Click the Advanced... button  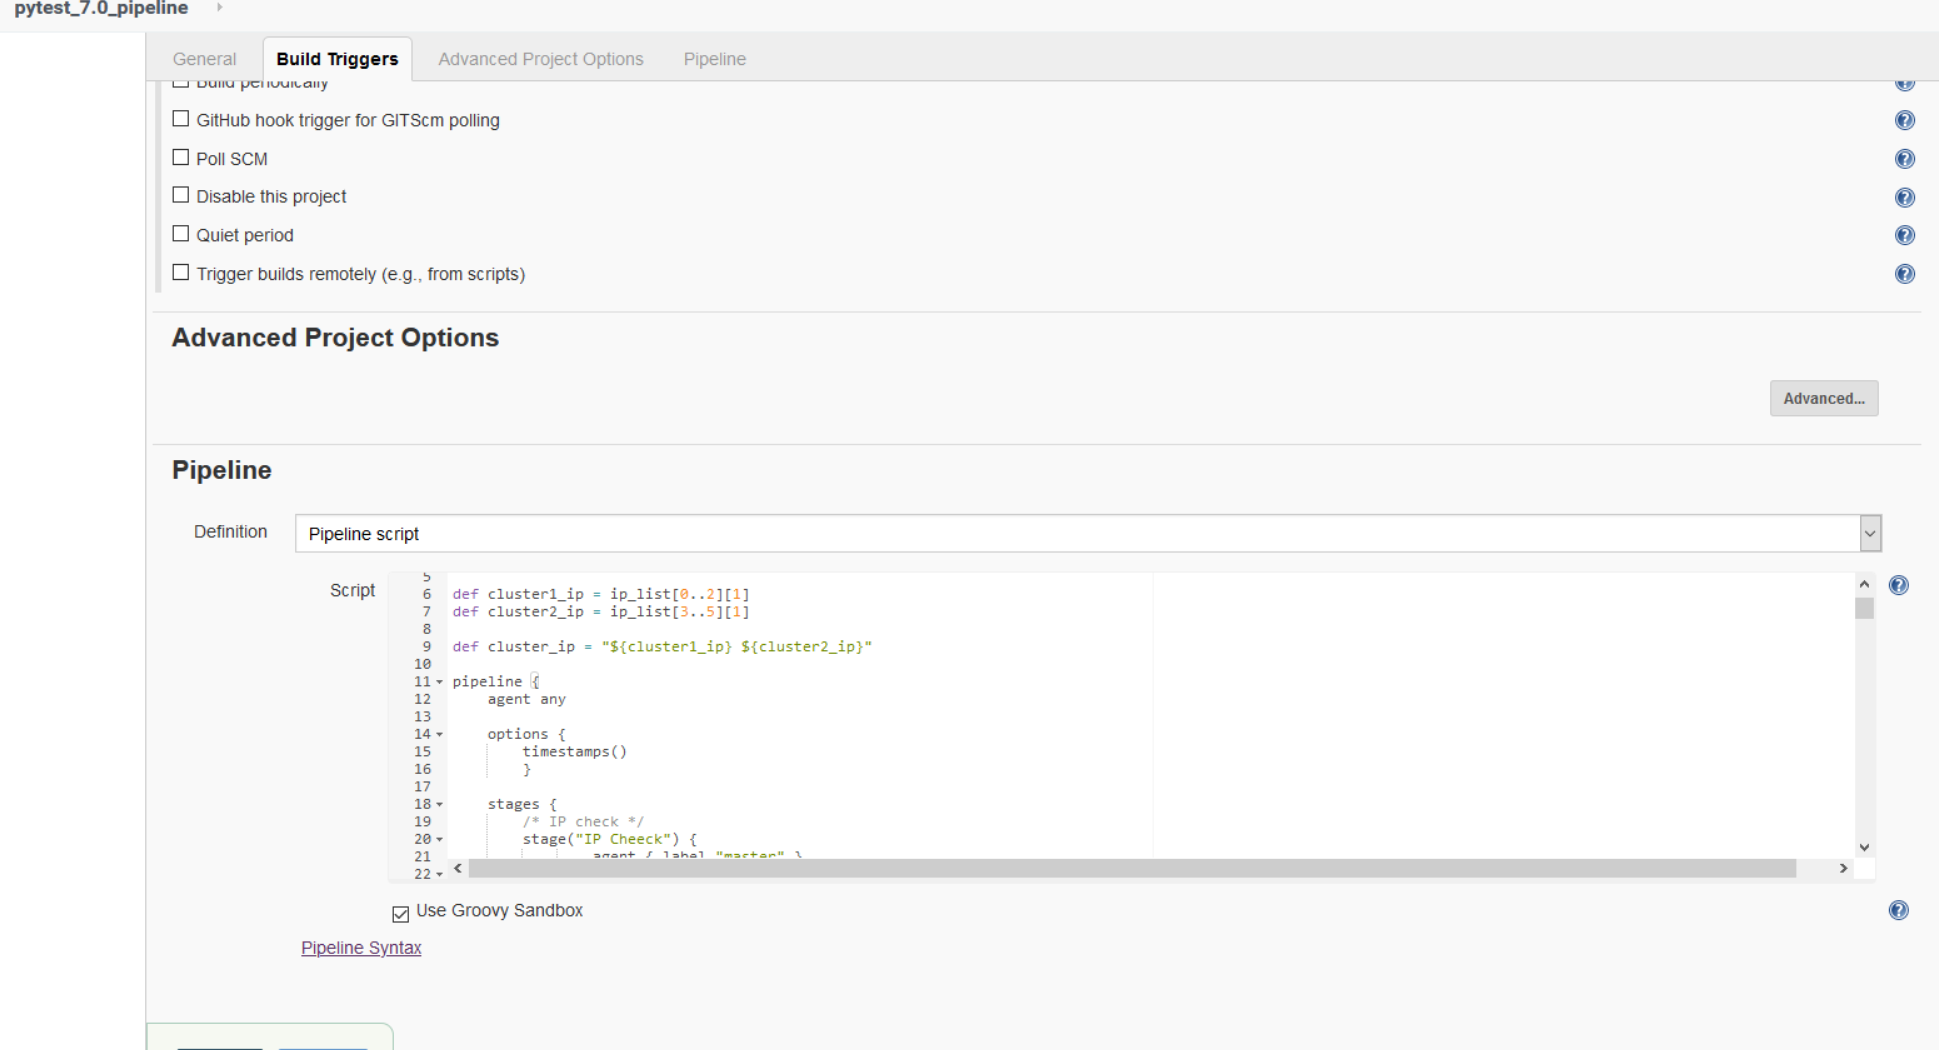click(x=1823, y=398)
